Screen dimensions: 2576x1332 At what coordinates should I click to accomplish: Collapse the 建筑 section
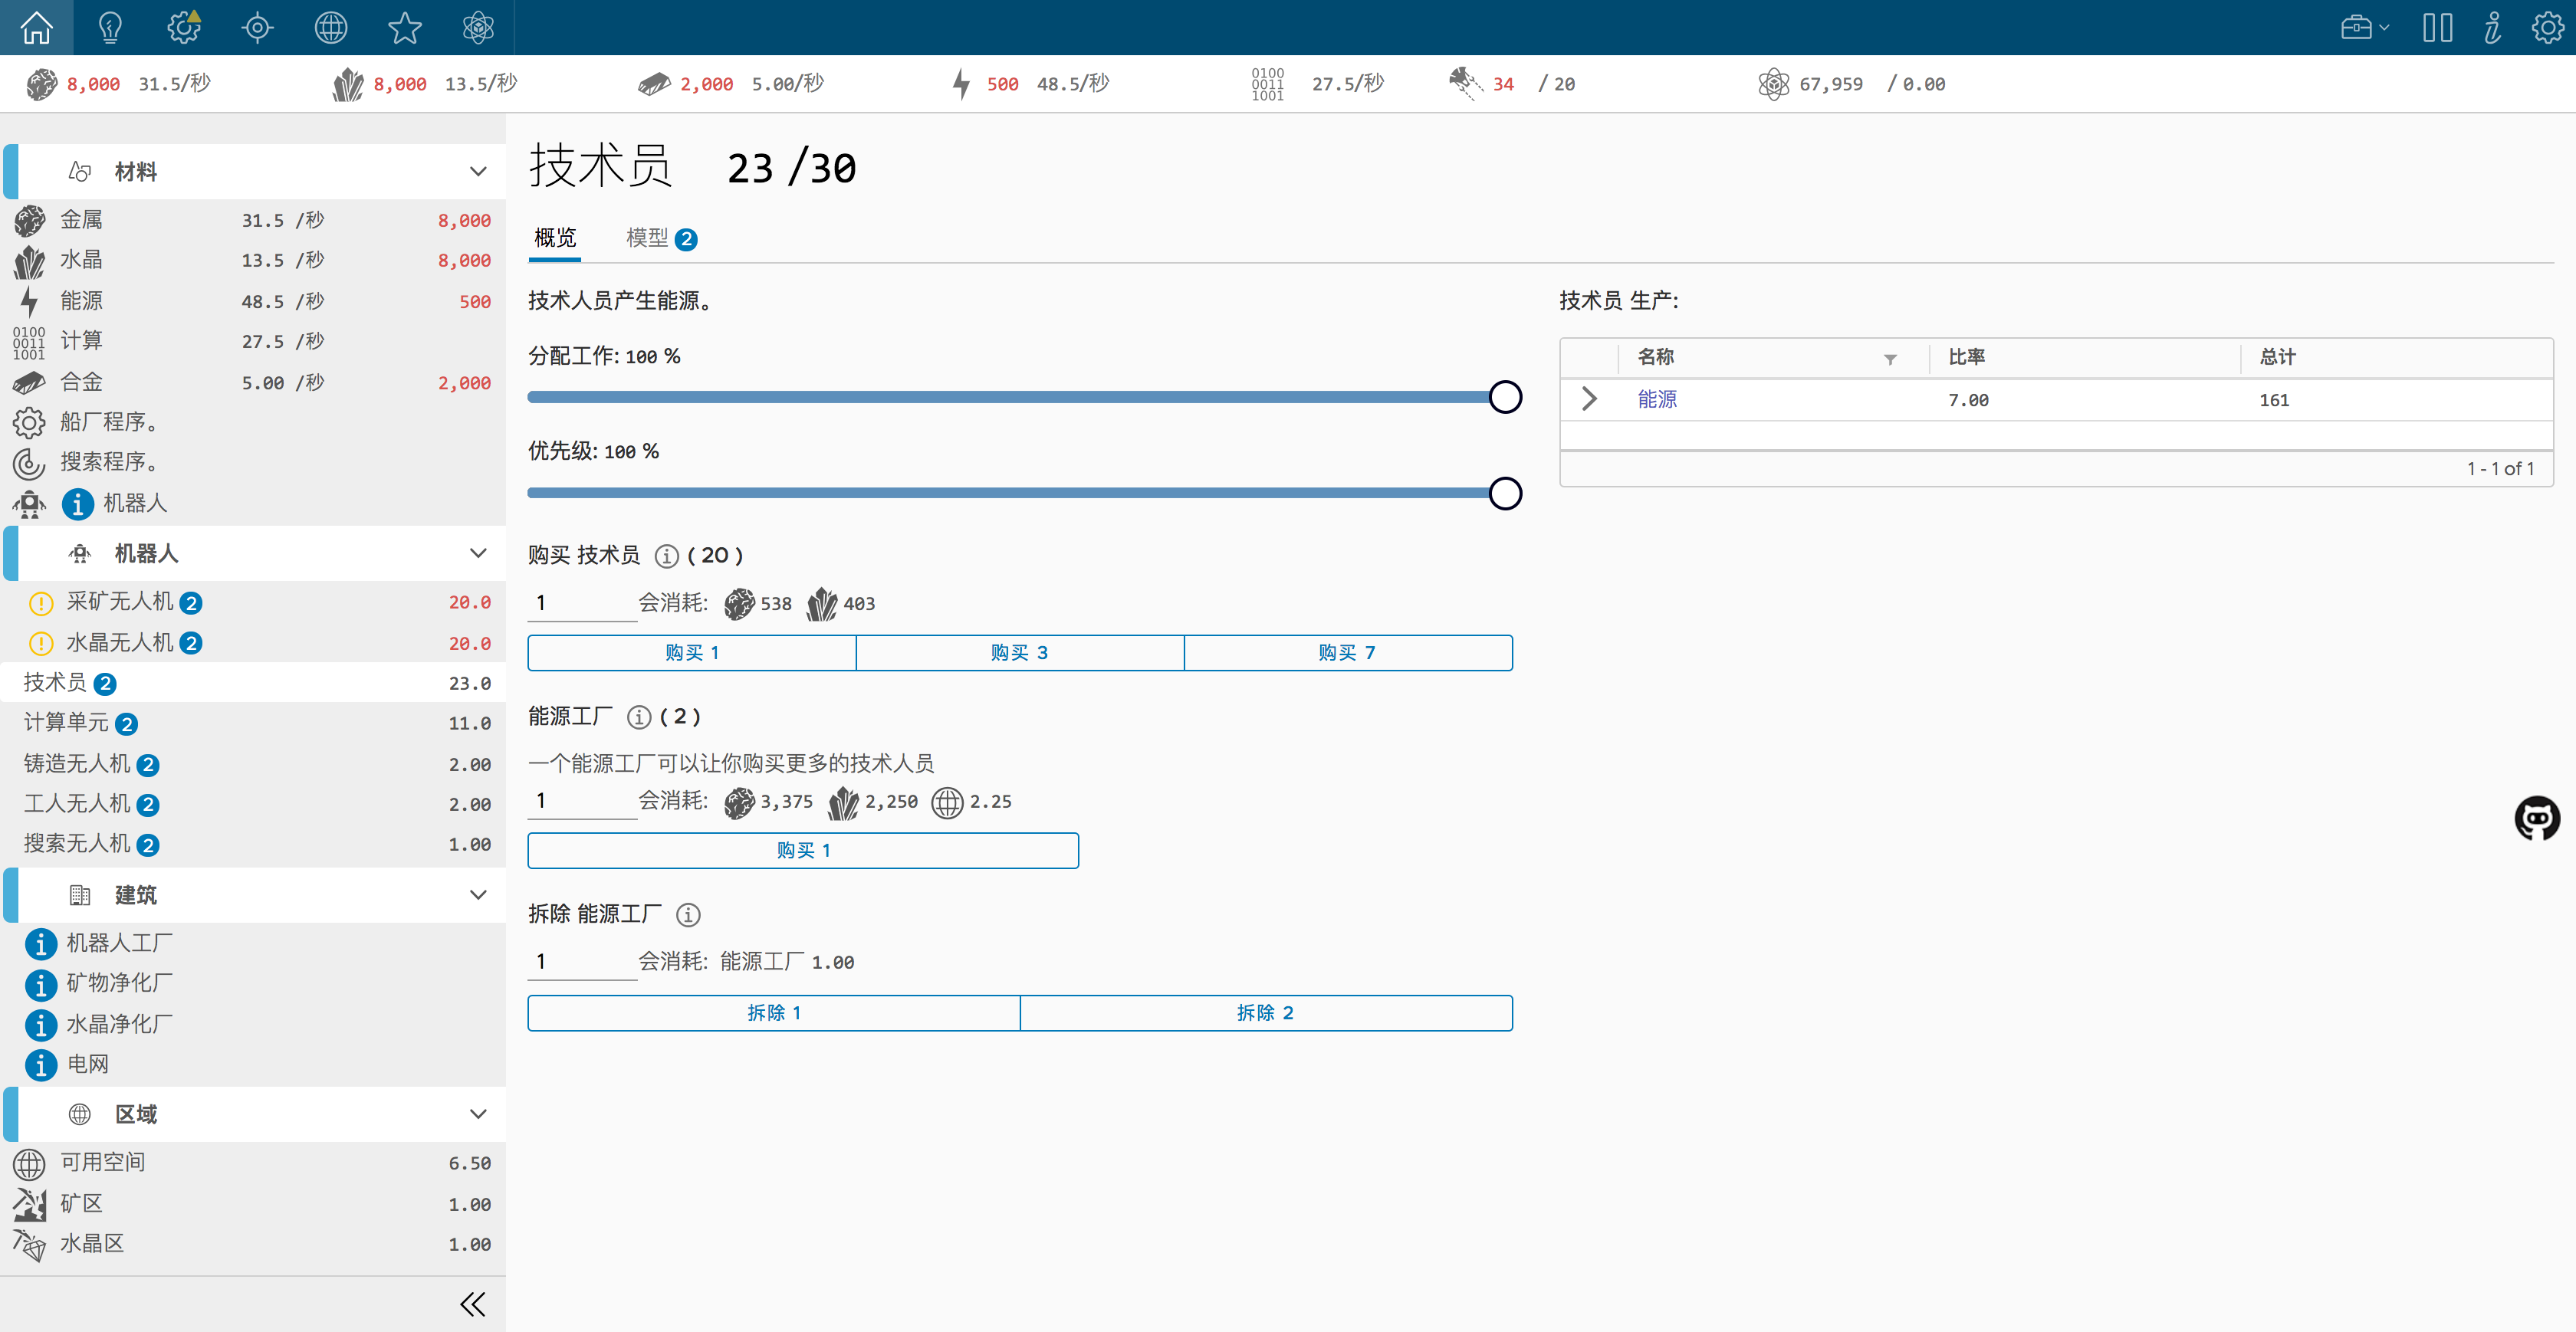point(478,895)
